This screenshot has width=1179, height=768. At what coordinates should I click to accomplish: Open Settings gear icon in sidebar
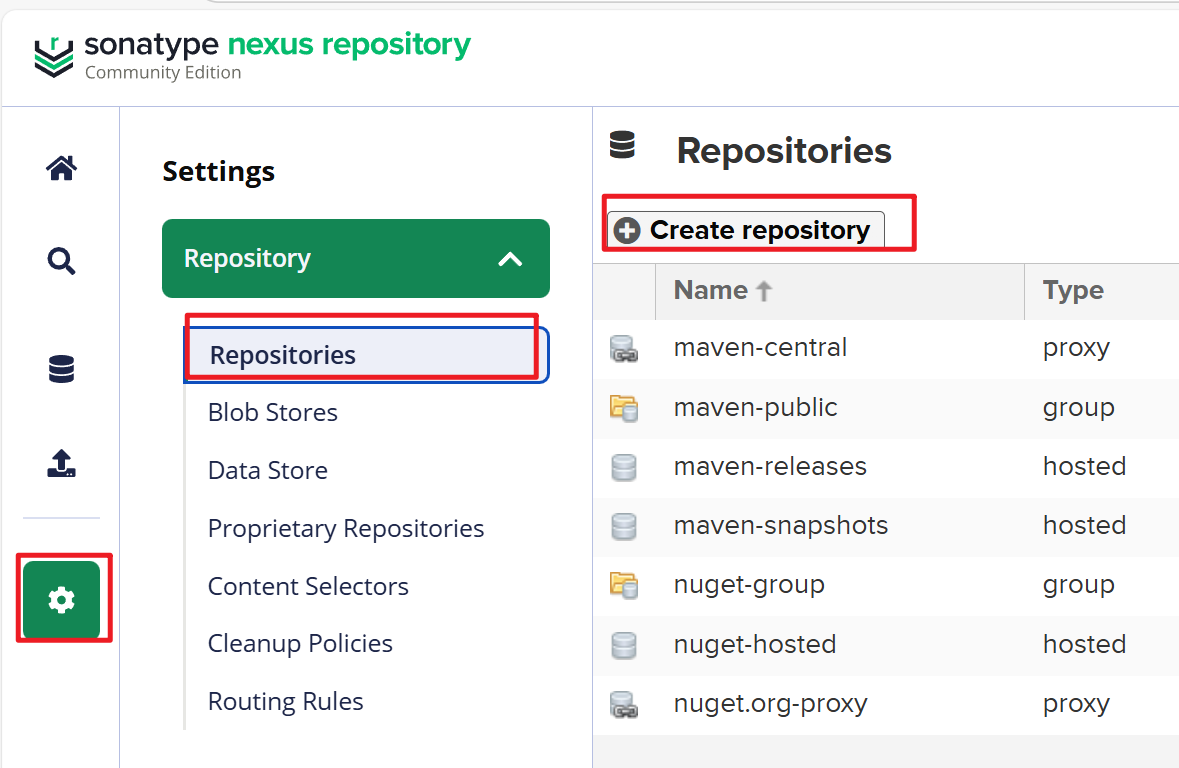pos(62,600)
